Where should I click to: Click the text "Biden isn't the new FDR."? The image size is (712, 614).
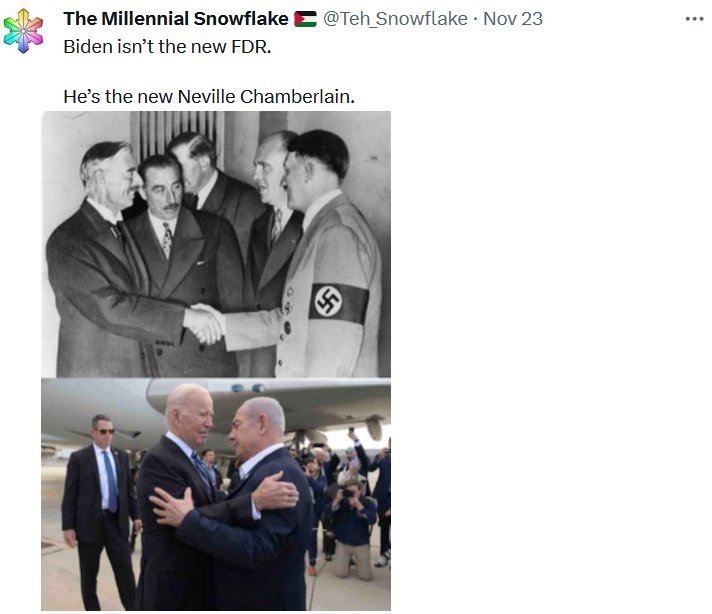coord(167,47)
